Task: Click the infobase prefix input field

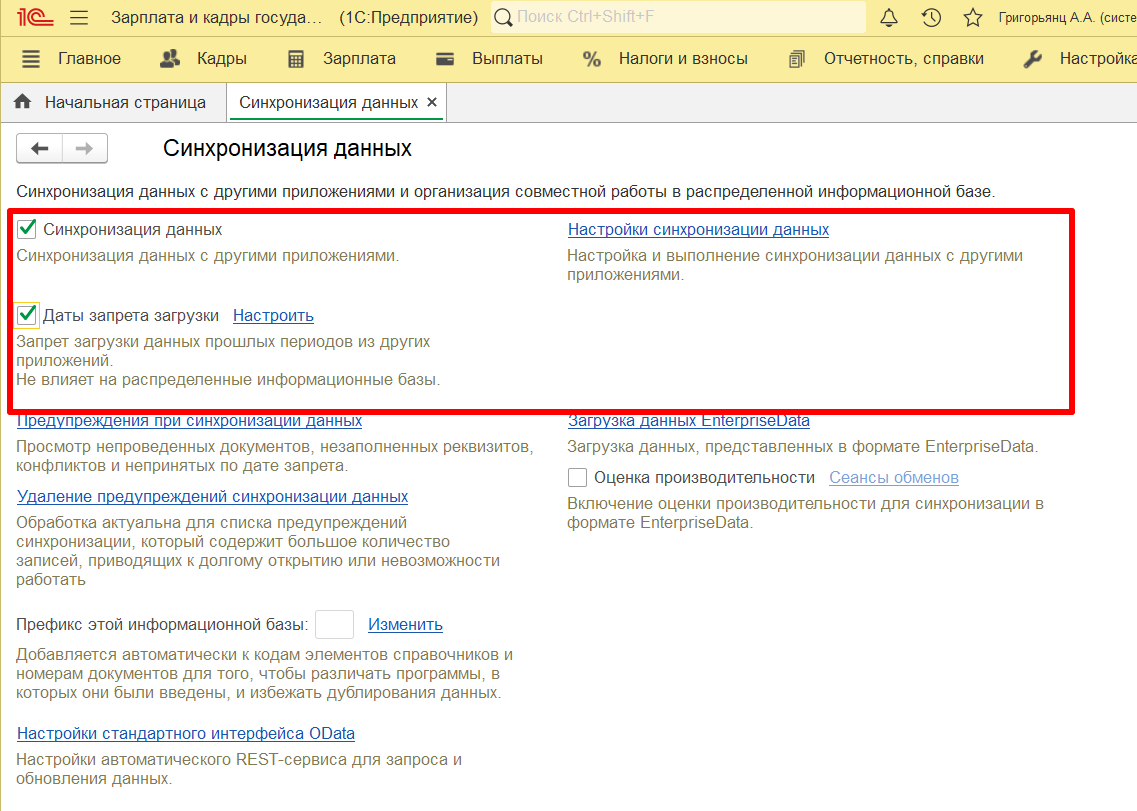Action: click(334, 624)
